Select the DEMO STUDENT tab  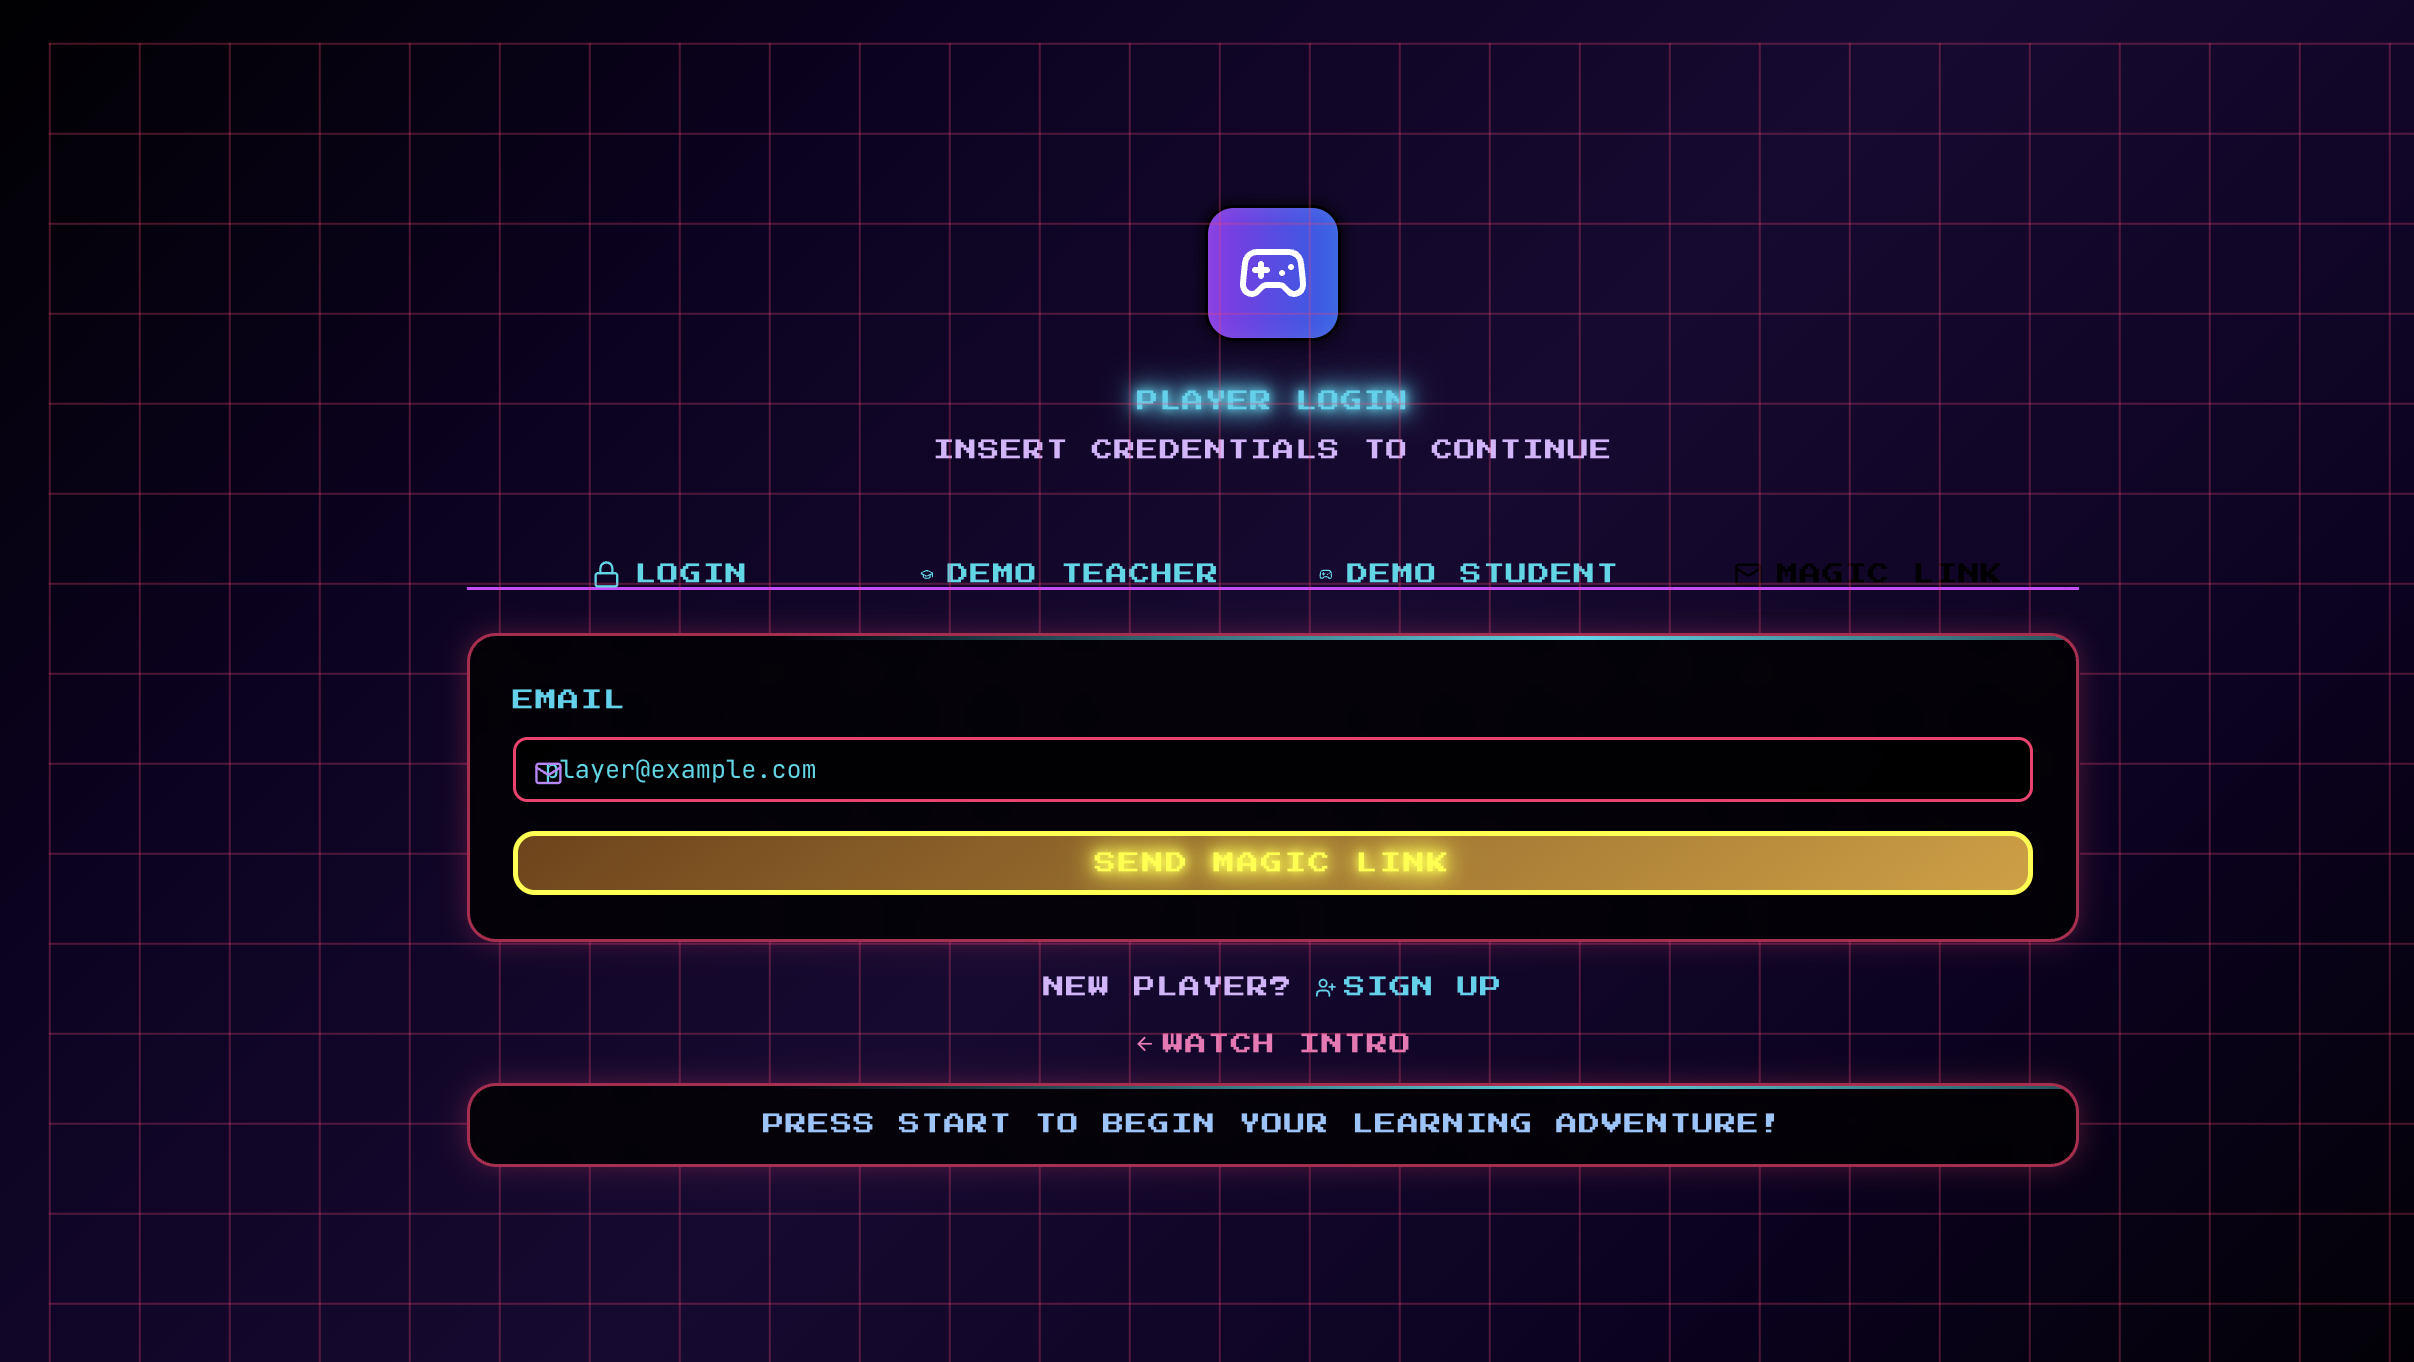coord(1480,573)
